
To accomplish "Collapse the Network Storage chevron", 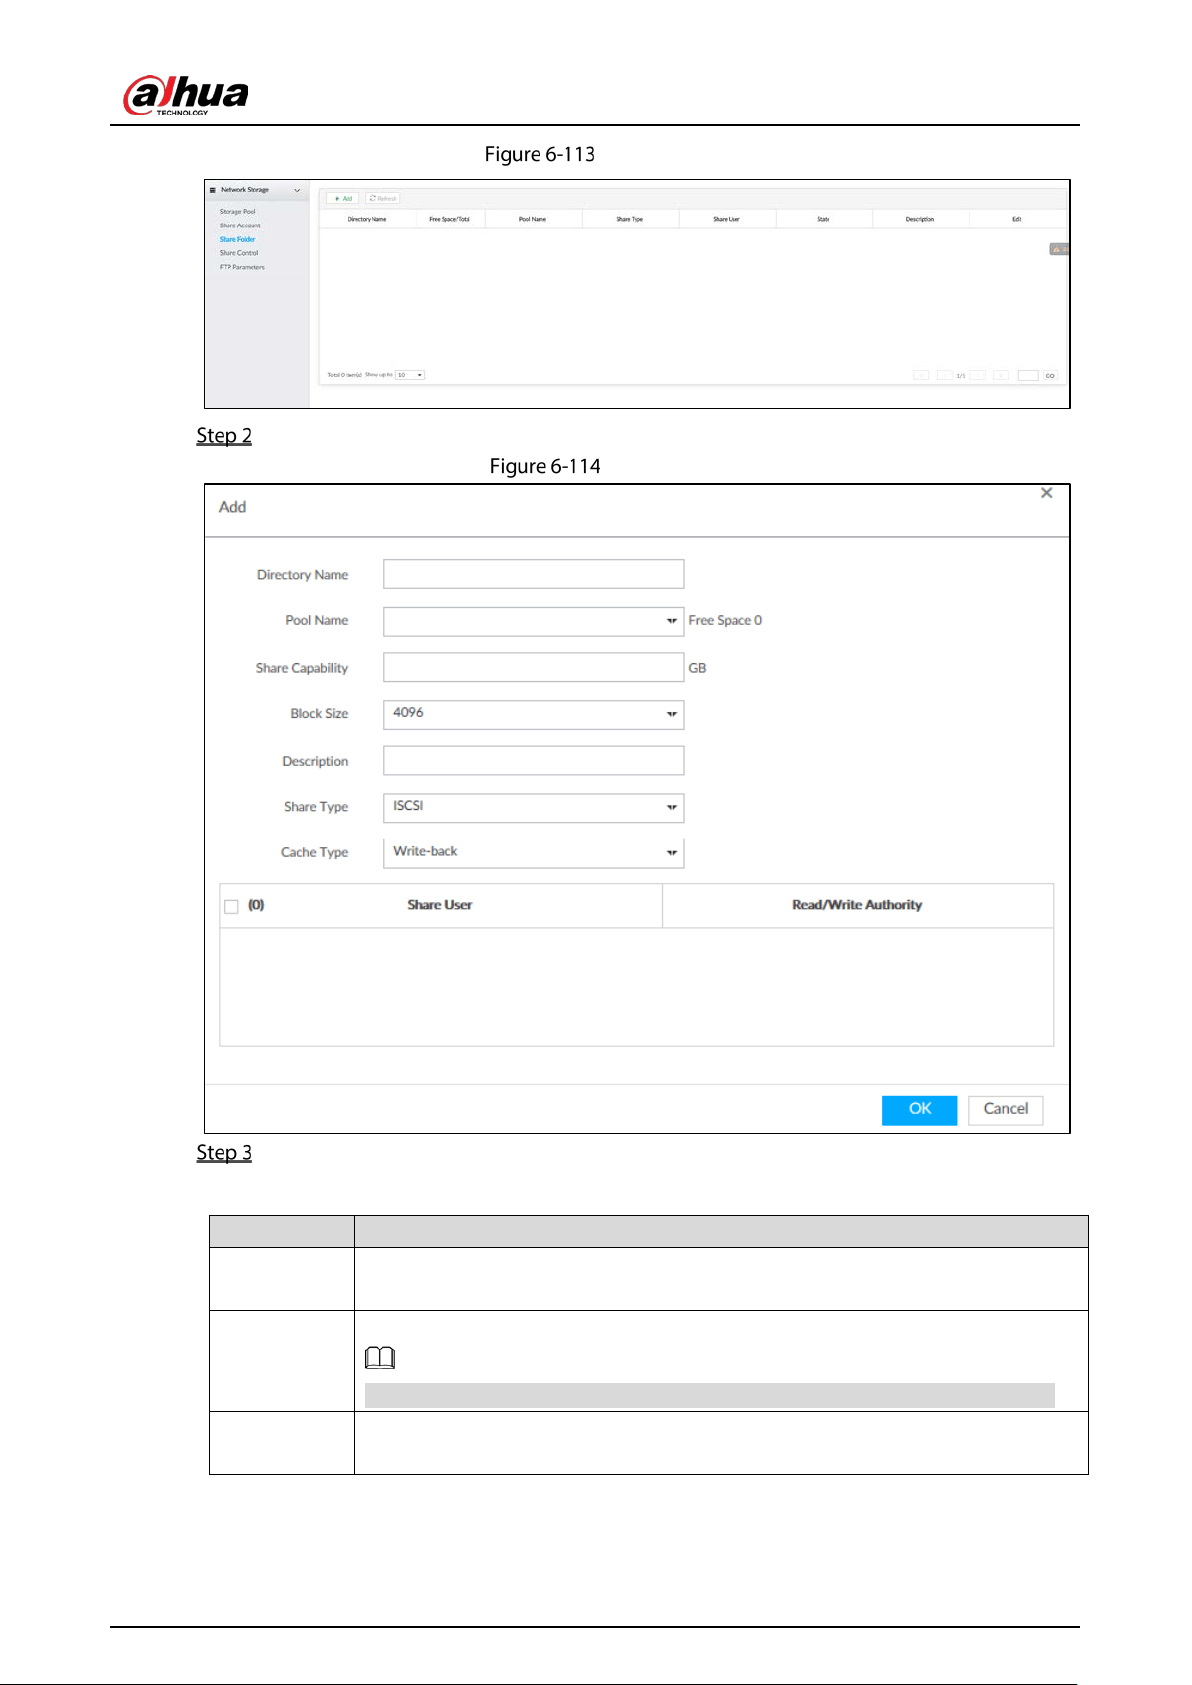I will click(x=297, y=190).
